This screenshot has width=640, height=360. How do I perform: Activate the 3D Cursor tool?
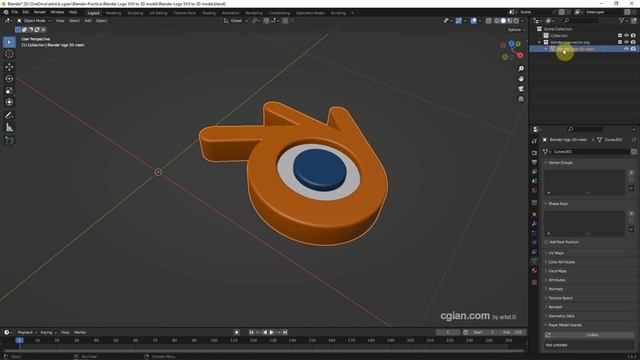point(9,54)
